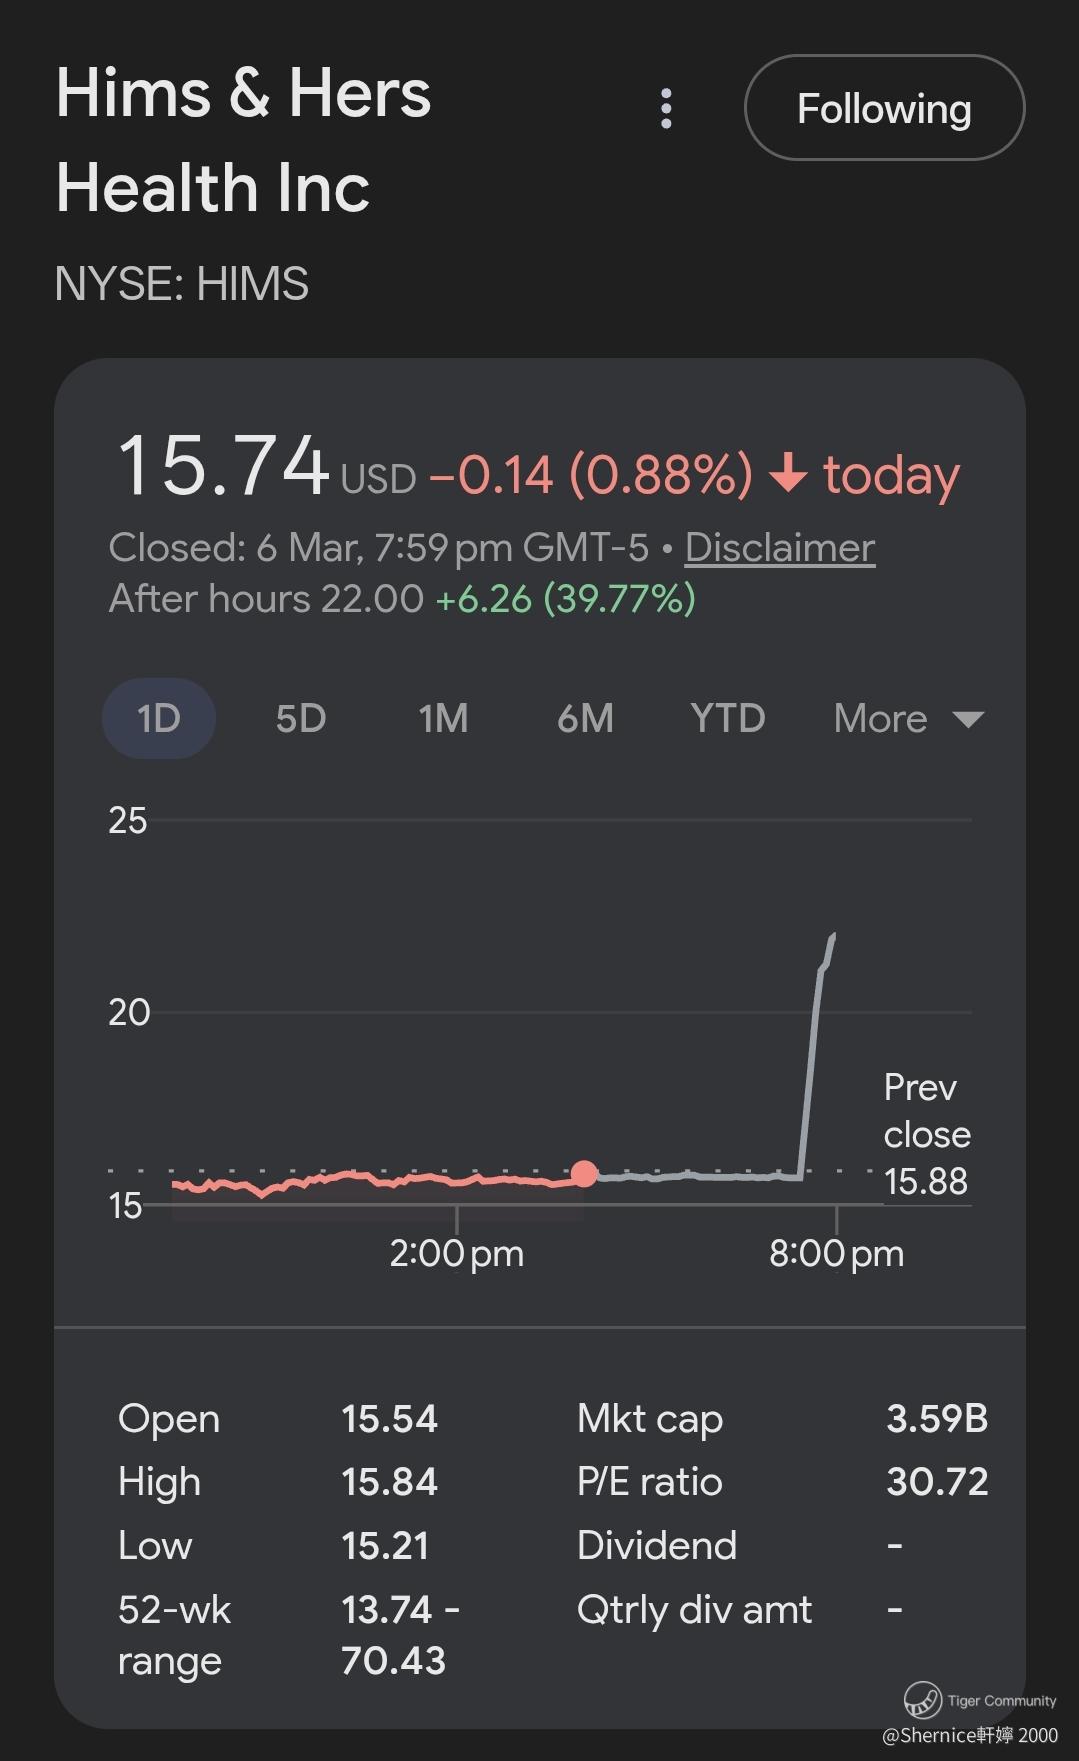This screenshot has height=1761, width=1079.
Task: Select the 1D time range tab
Action: [158, 718]
